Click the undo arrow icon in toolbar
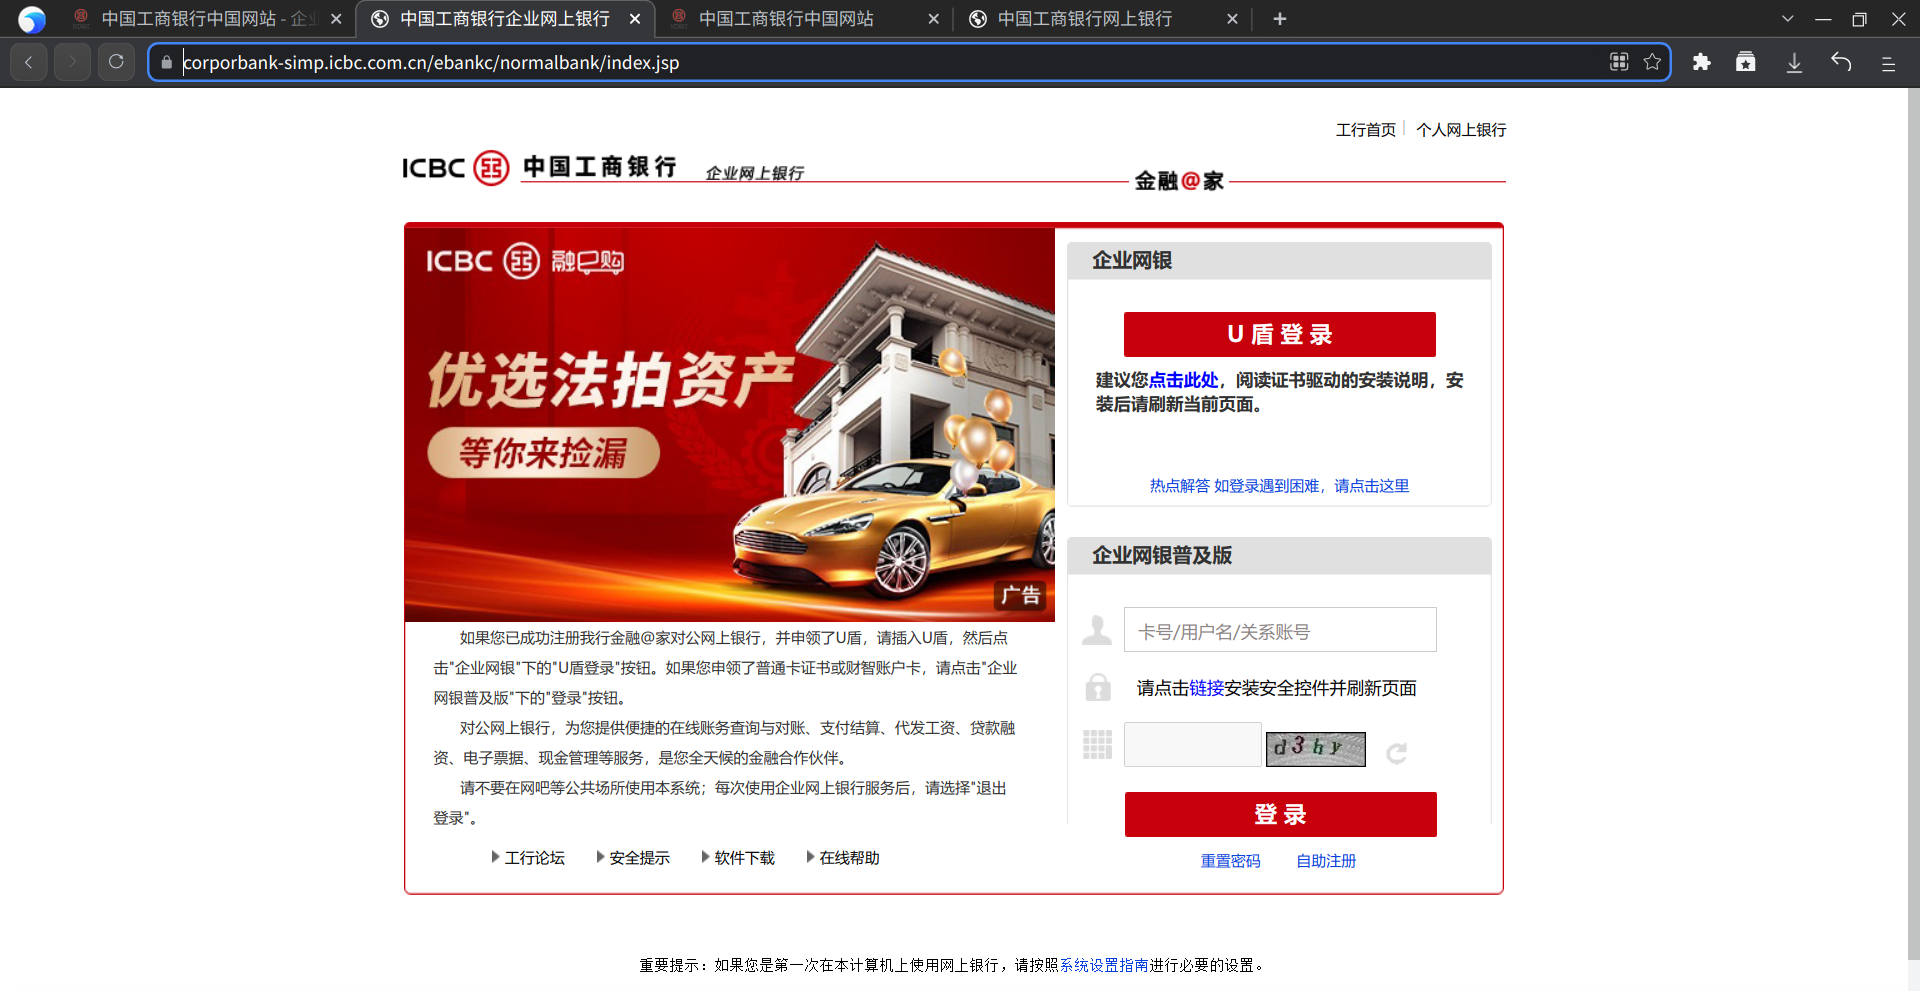This screenshot has width=1920, height=991. pos(1841,61)
